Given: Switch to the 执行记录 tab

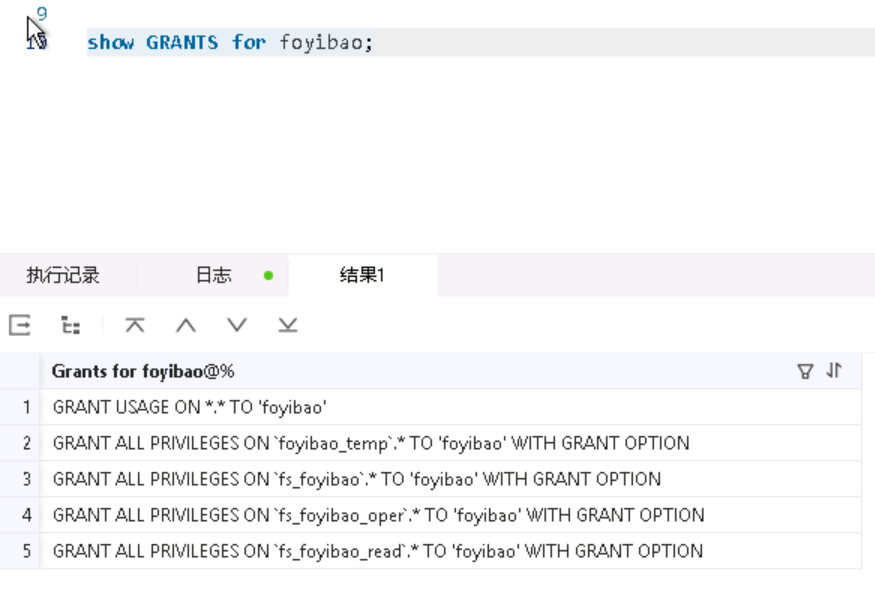Looking at the screenshot, I should [x=63, y=275].
